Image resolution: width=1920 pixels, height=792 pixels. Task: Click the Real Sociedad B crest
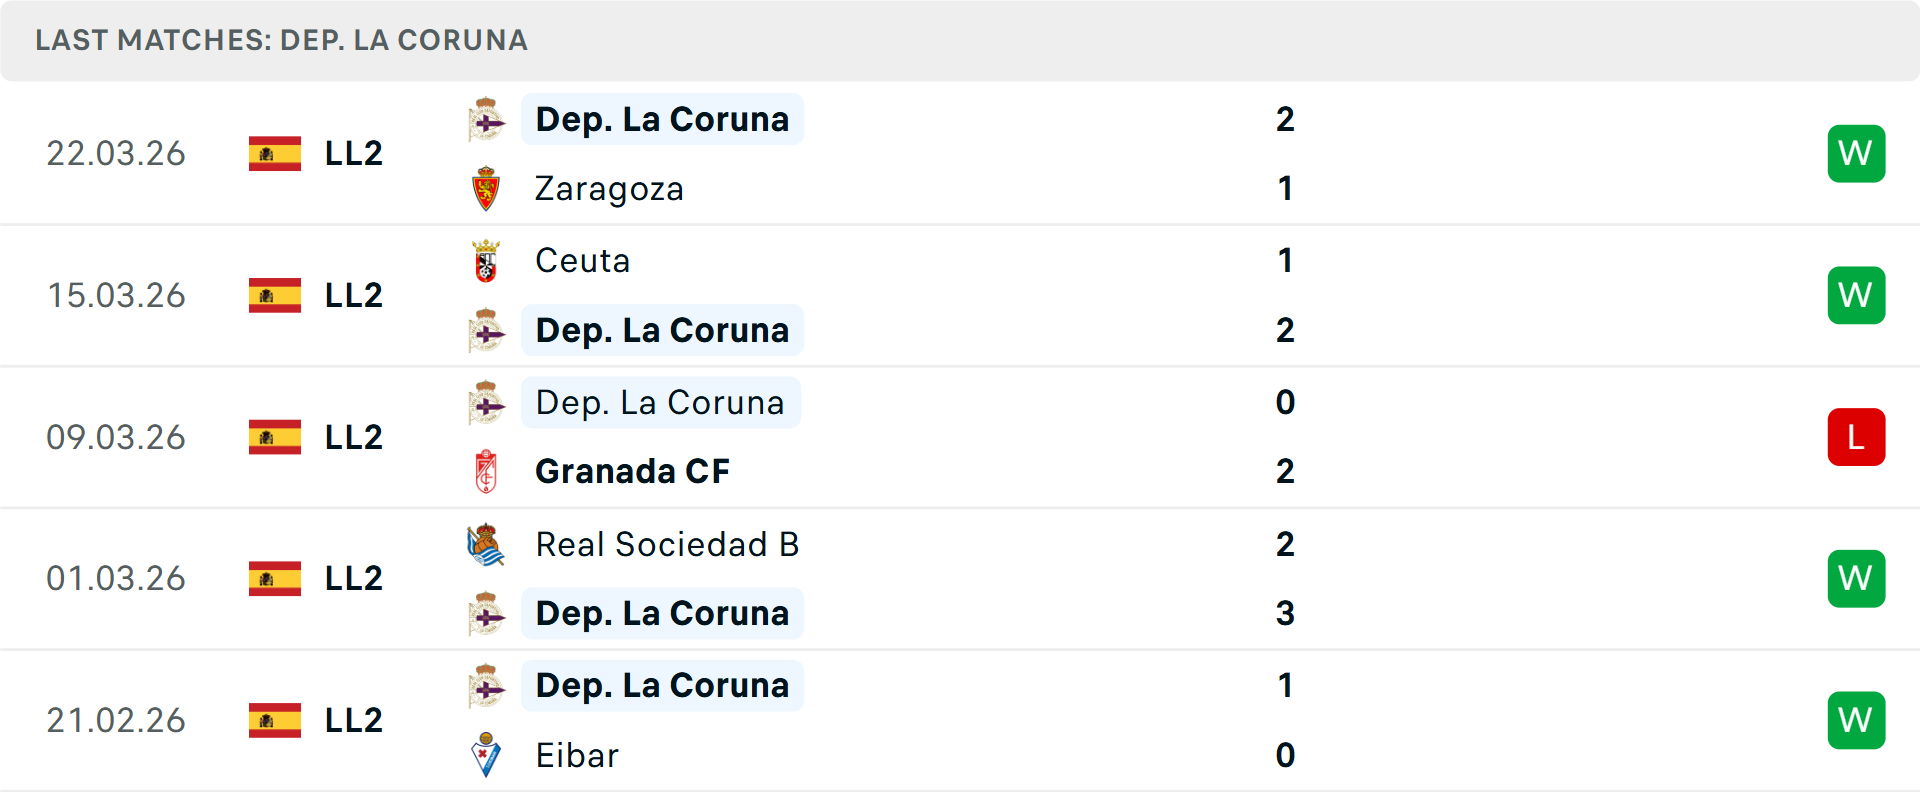coord(486,545)
